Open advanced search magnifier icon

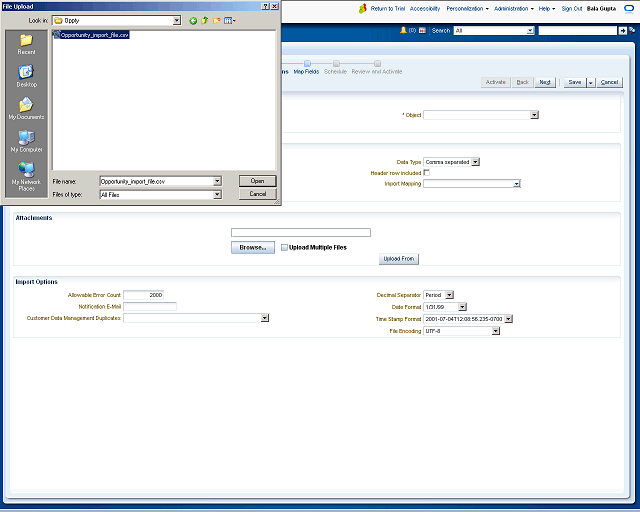point(632,30)
